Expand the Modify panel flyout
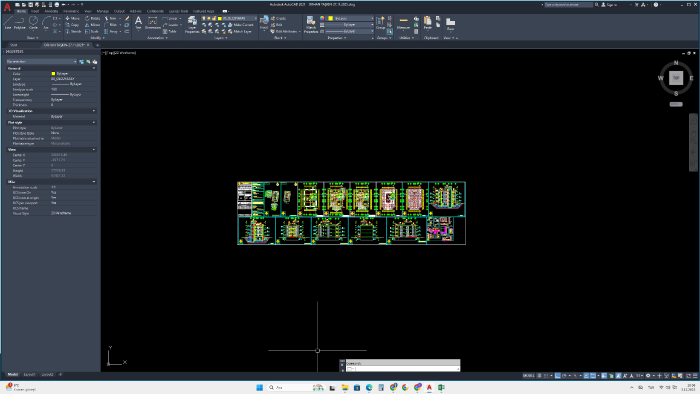 point(97,38)
